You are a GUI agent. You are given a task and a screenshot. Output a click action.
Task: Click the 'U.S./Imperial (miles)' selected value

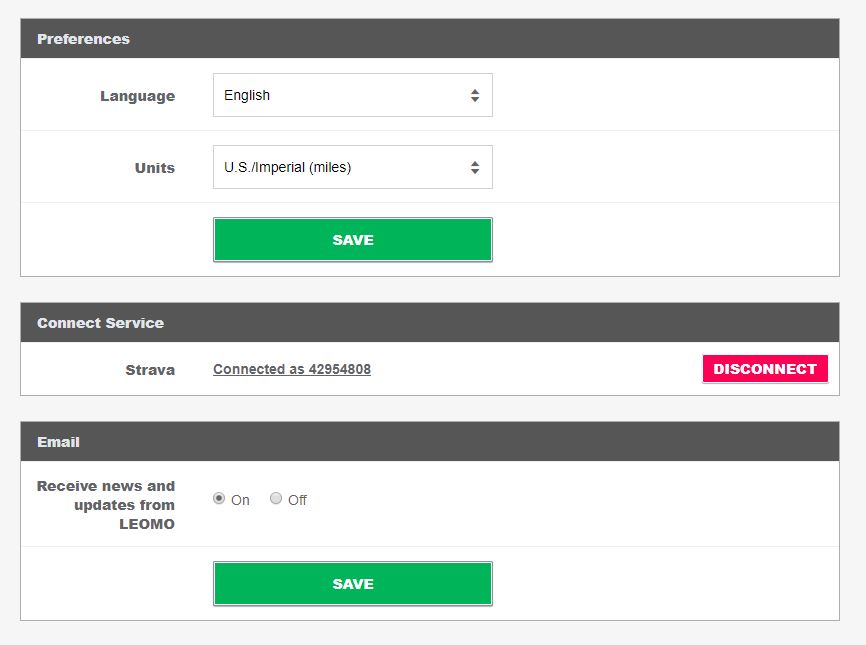[288, 168]
